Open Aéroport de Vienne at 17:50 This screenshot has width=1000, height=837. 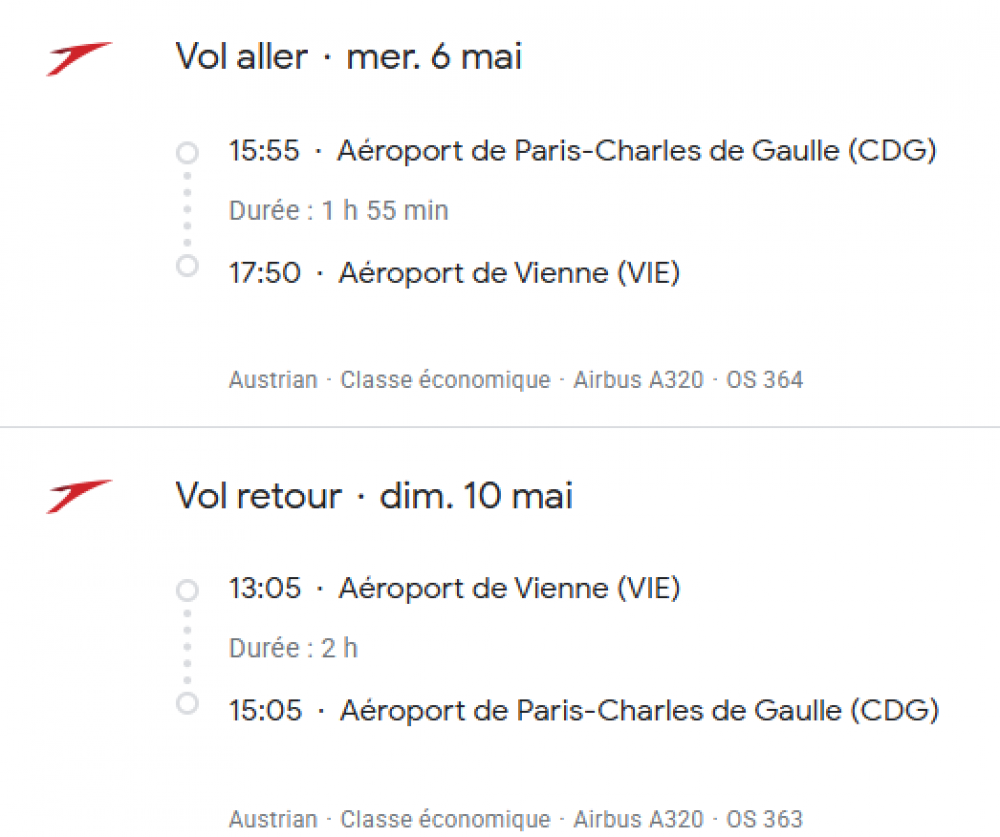coord(509,273)
